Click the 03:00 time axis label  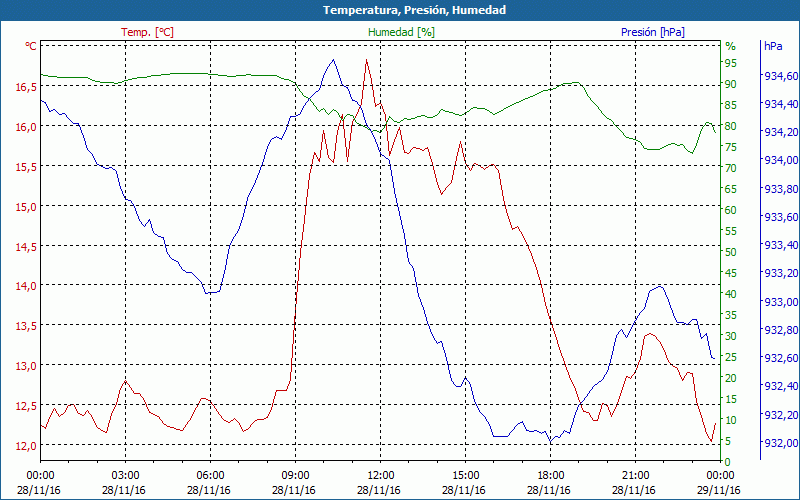click(125, 477)
